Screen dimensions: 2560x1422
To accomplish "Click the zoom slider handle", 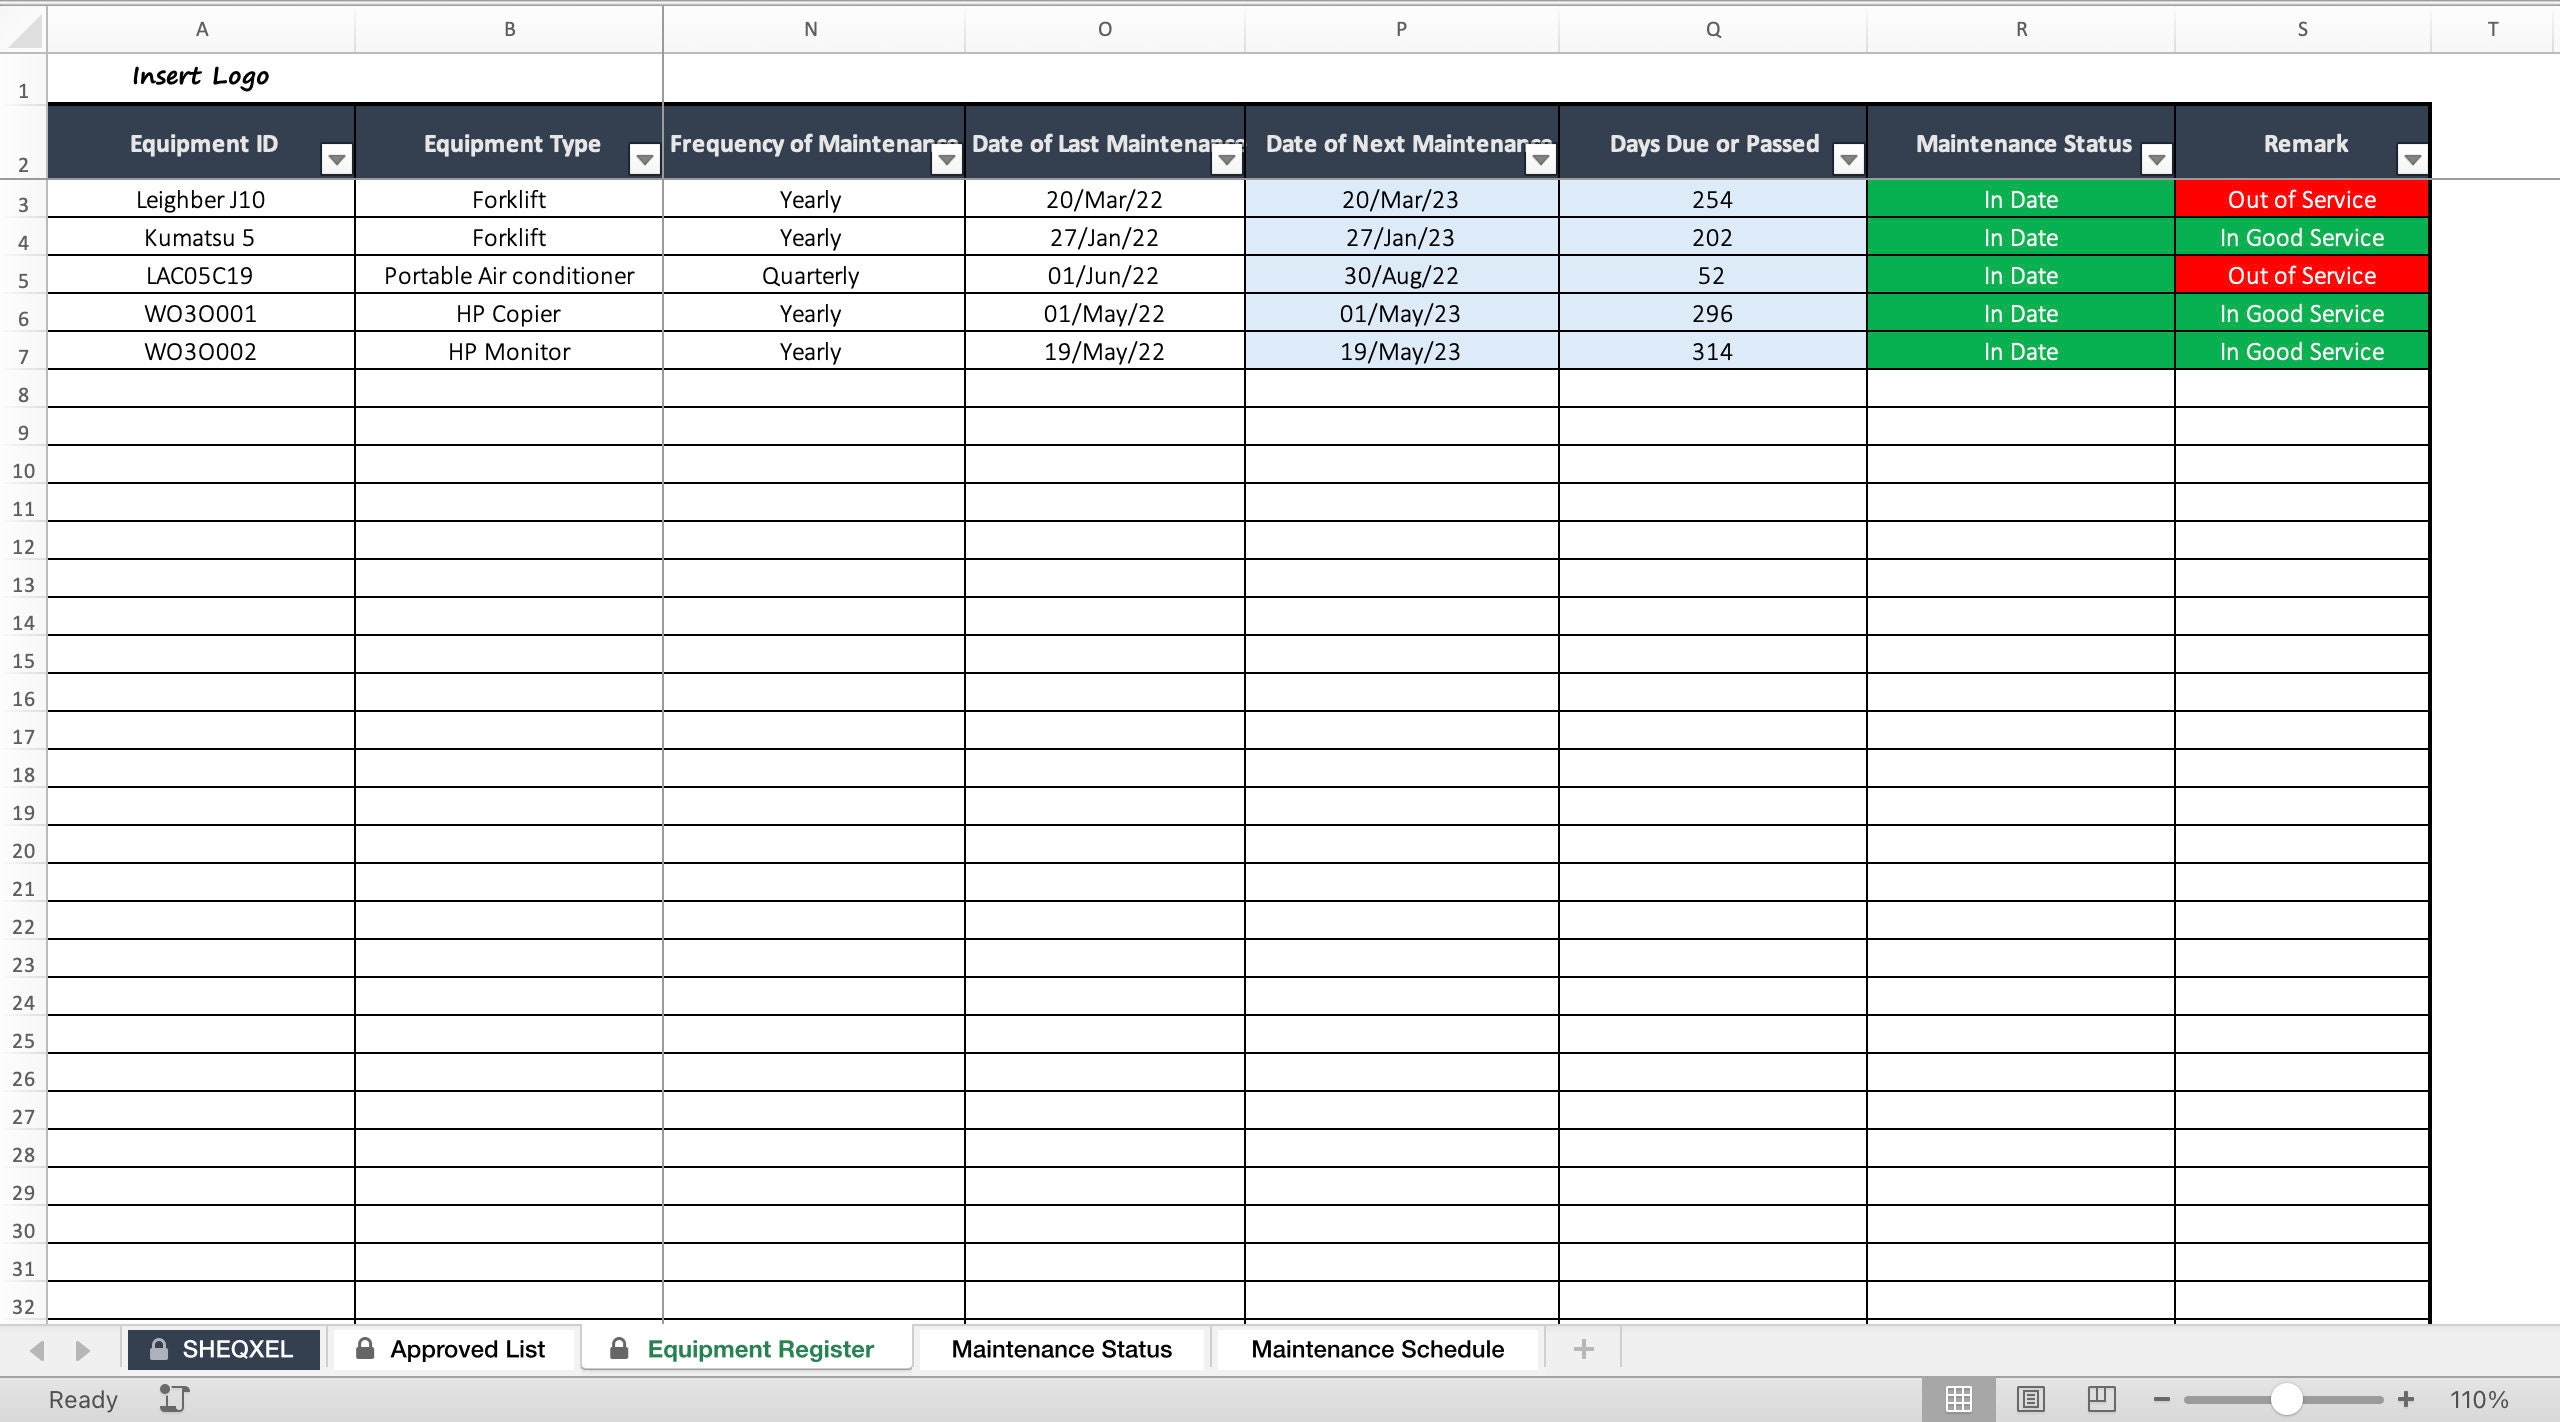I will point(2286,1399).
